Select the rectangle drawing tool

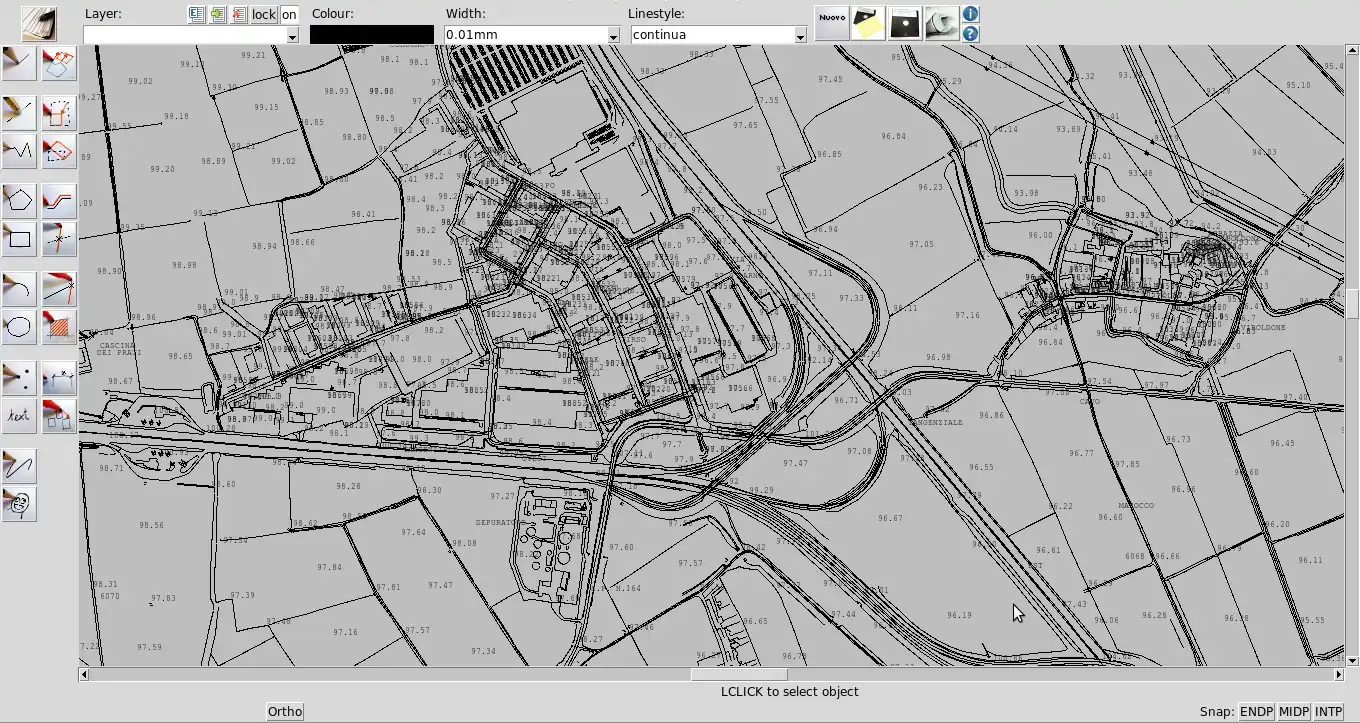point(19,239)
